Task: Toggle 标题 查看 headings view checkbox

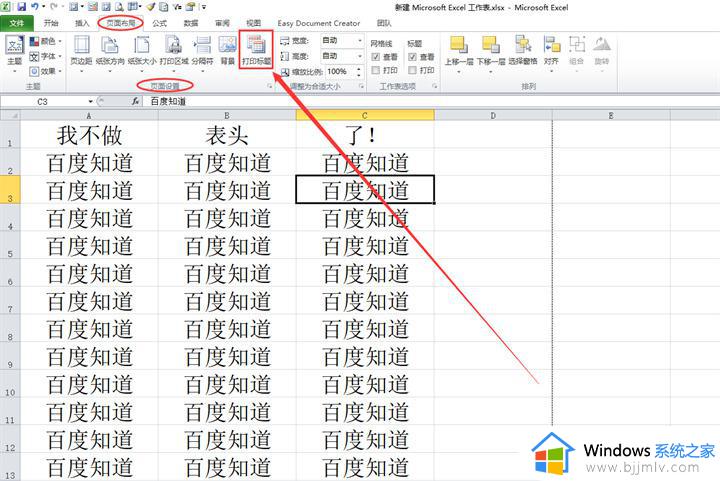Action: pos(412,57)
